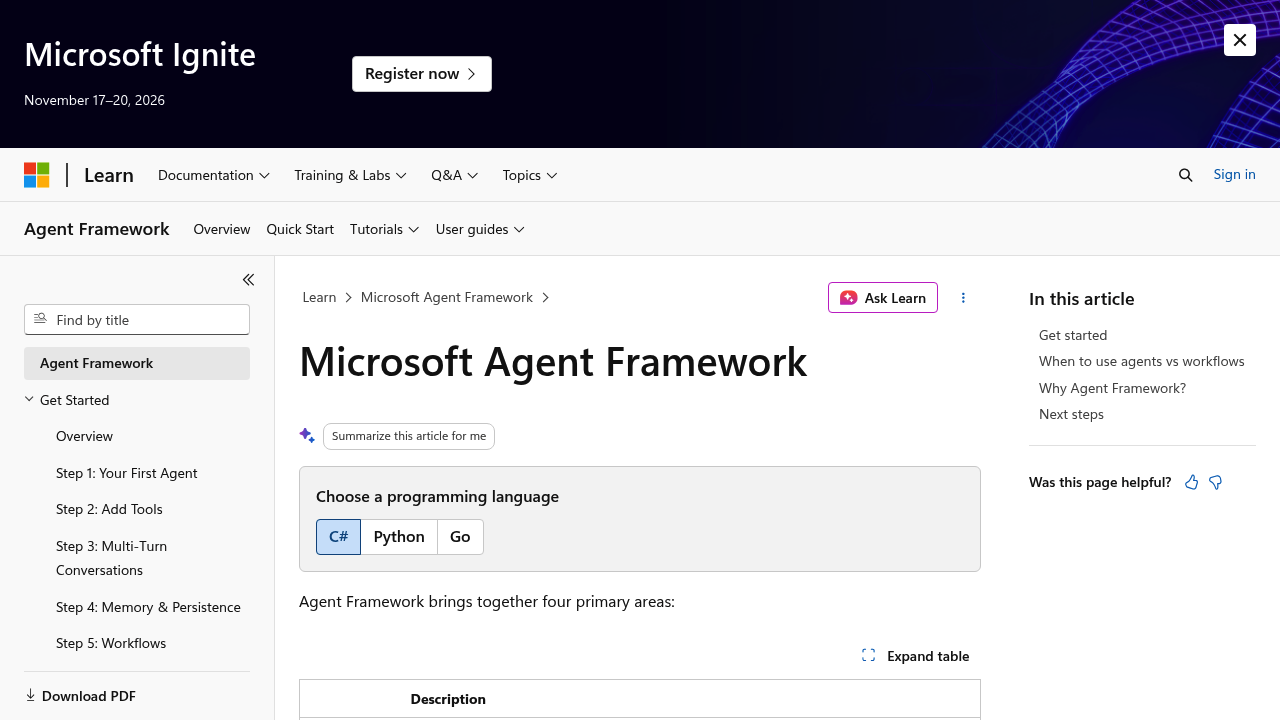Click the Ask Learn chat icon

coord(848,298)
